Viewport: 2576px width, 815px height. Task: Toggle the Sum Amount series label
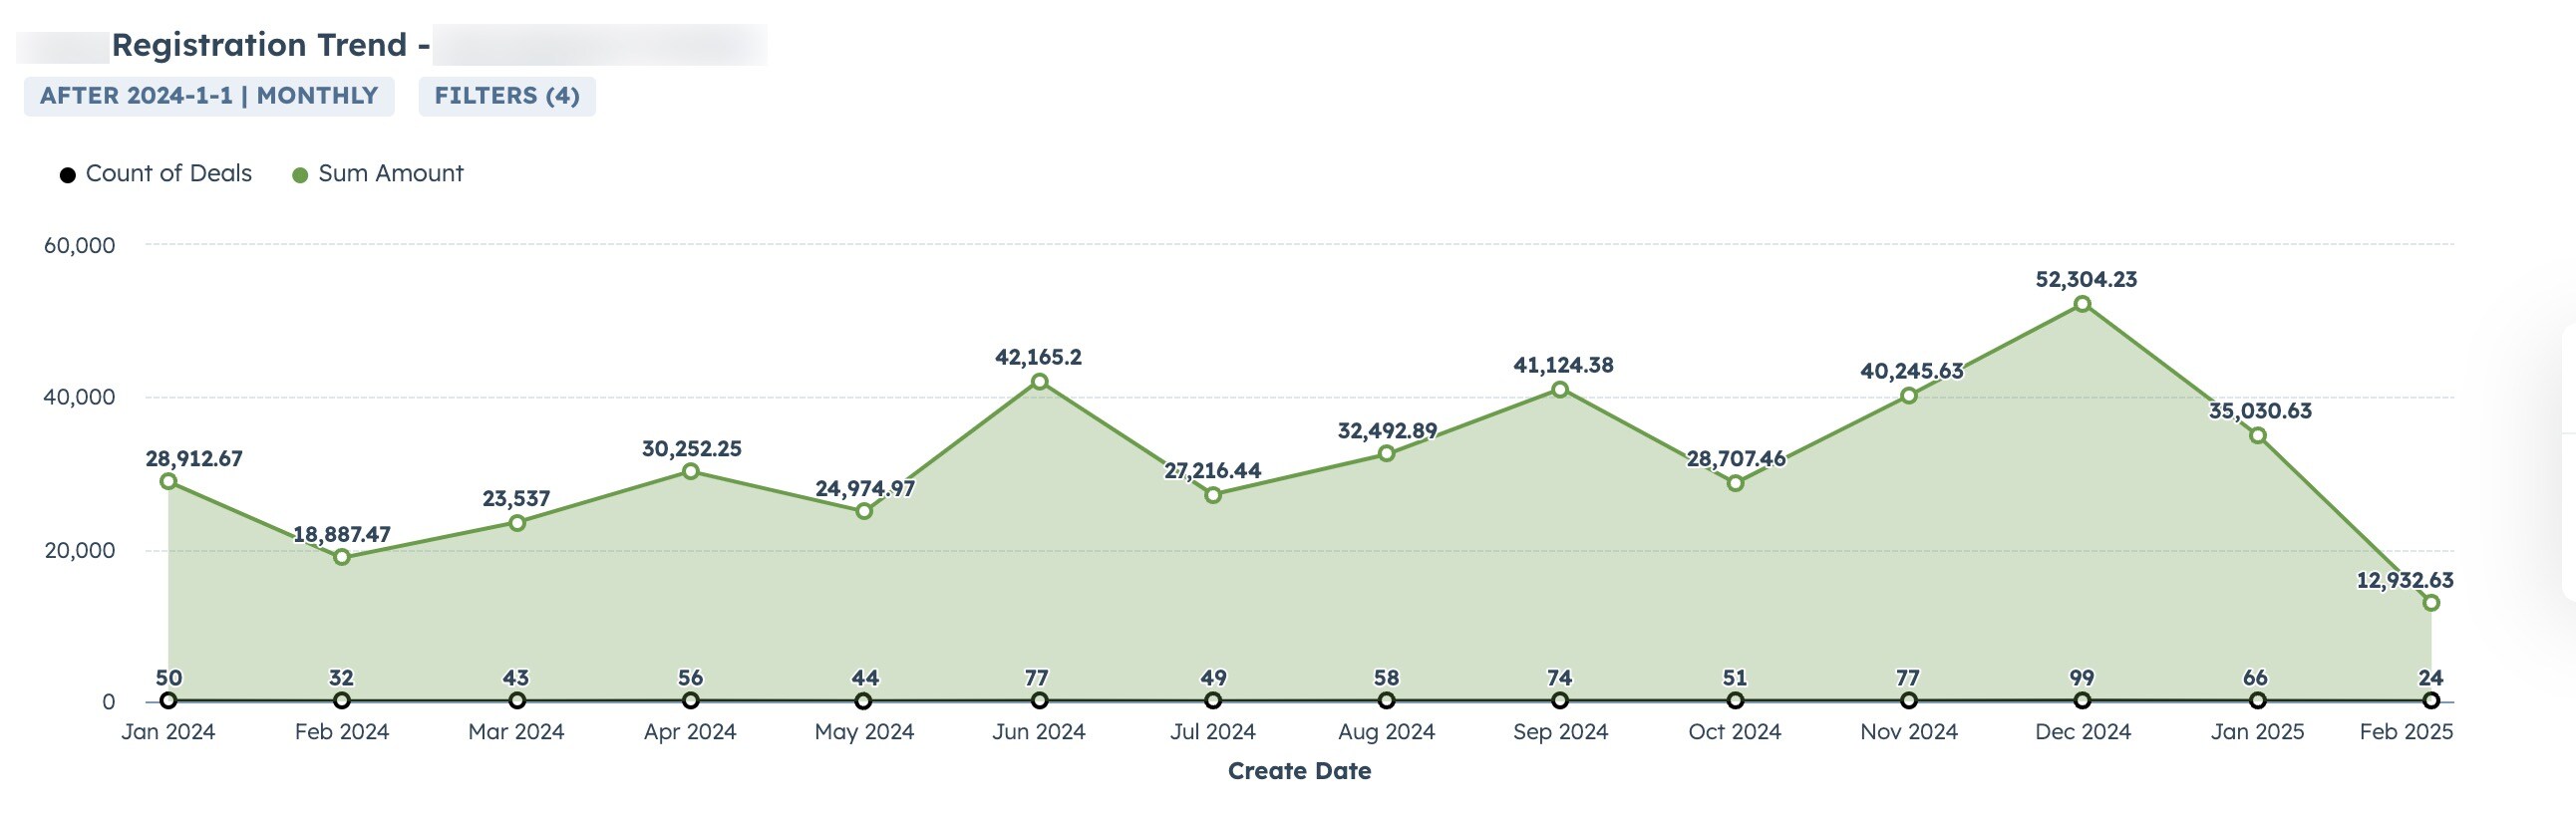390,173
